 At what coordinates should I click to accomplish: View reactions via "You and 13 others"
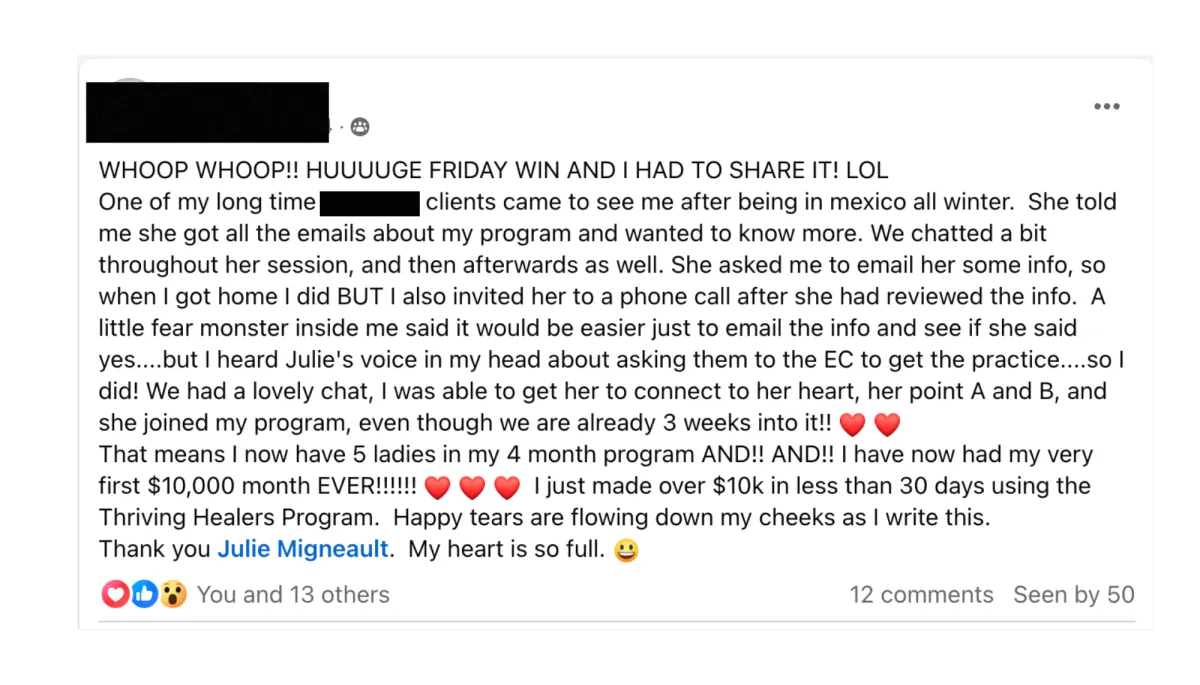tap(293, 595)
